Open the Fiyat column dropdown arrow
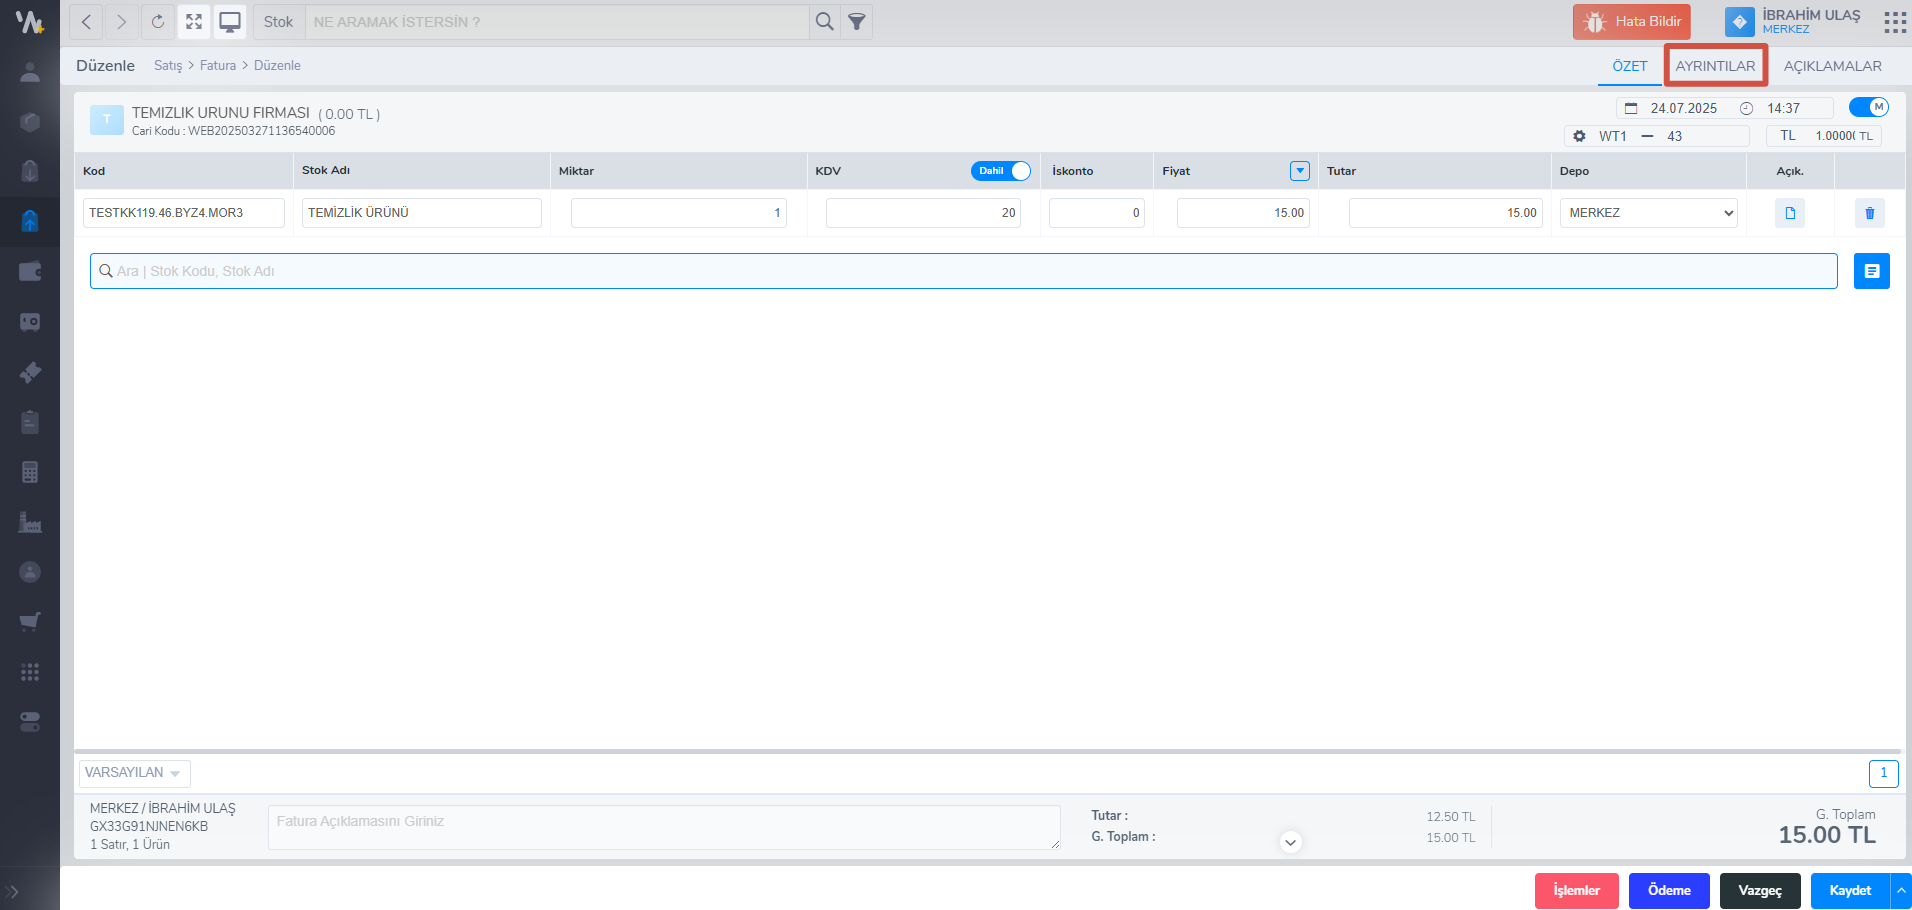Viewport: 1912px width, 910px height. click(x=1299, y=171)
